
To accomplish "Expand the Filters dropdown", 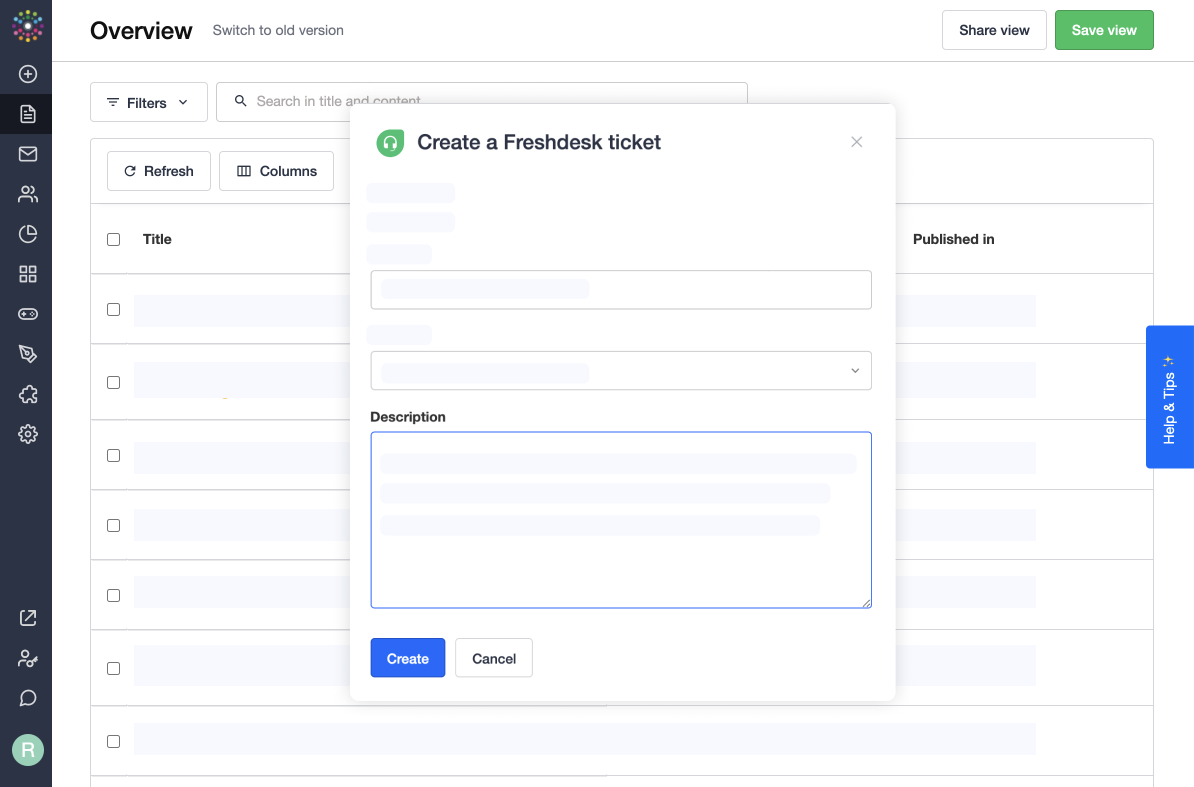I will pyautogui.click(x=148, y=102).
